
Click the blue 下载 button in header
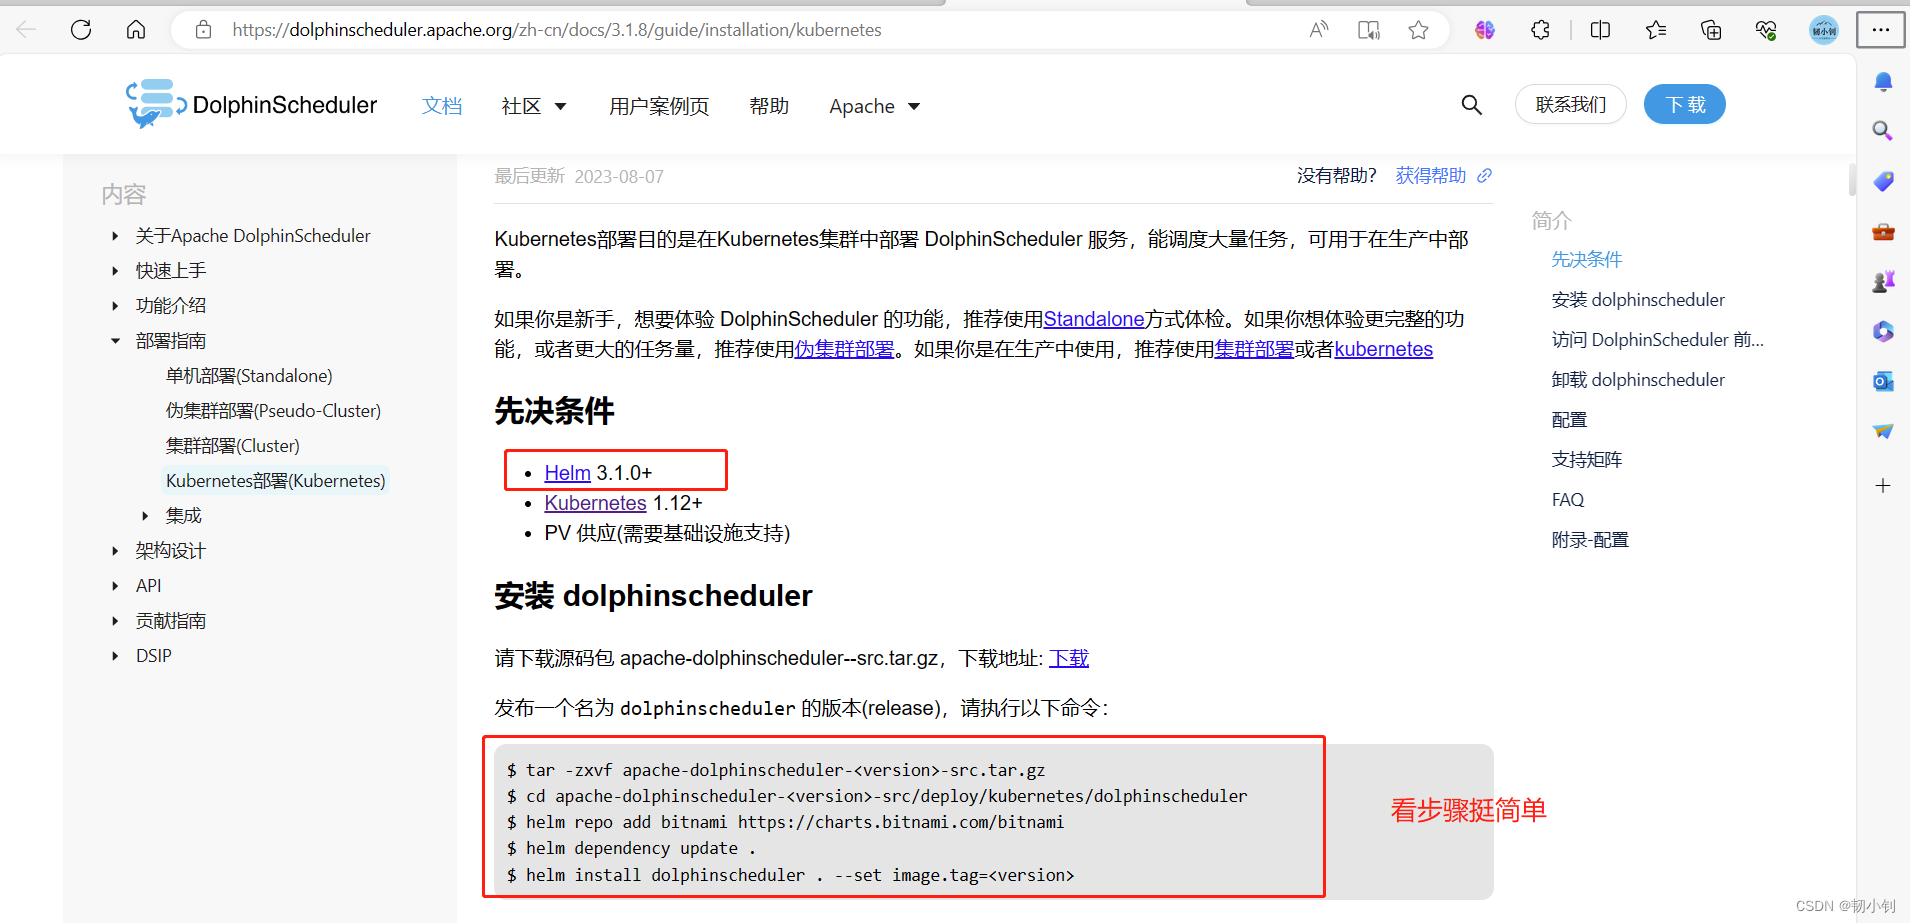1685,105
